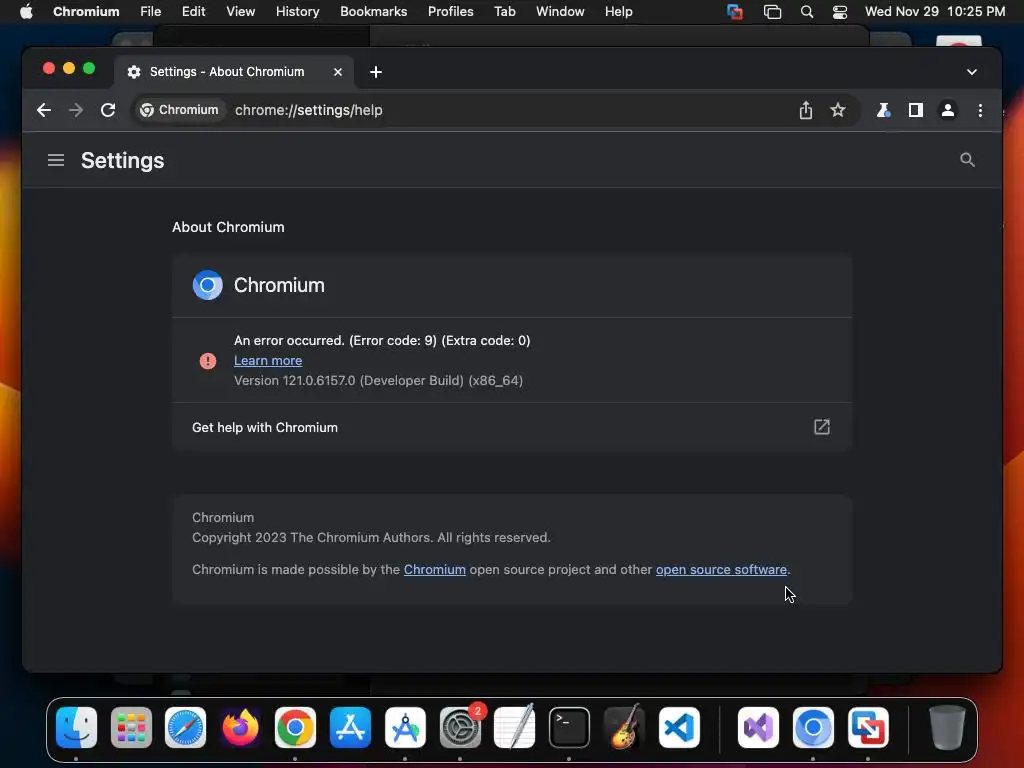Click the external link icon for help
This screenshot has width=1024, height=768.
click(822, 427)
